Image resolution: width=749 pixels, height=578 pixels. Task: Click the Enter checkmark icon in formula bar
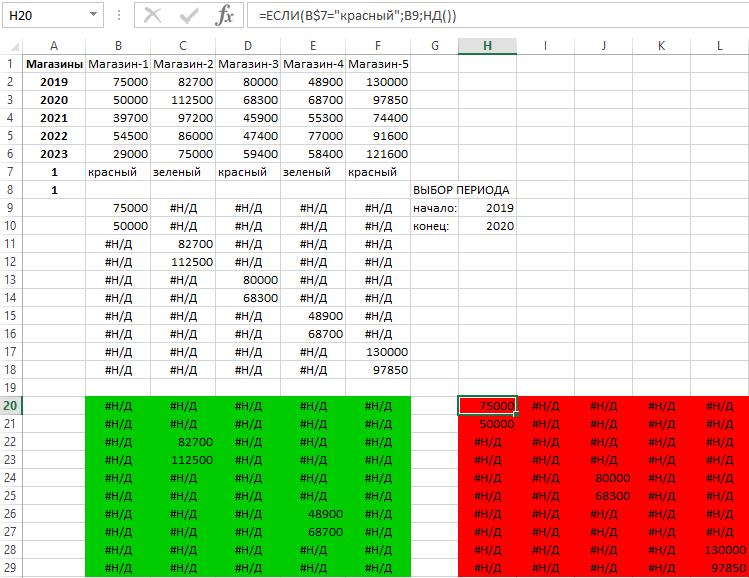(189, 15)
